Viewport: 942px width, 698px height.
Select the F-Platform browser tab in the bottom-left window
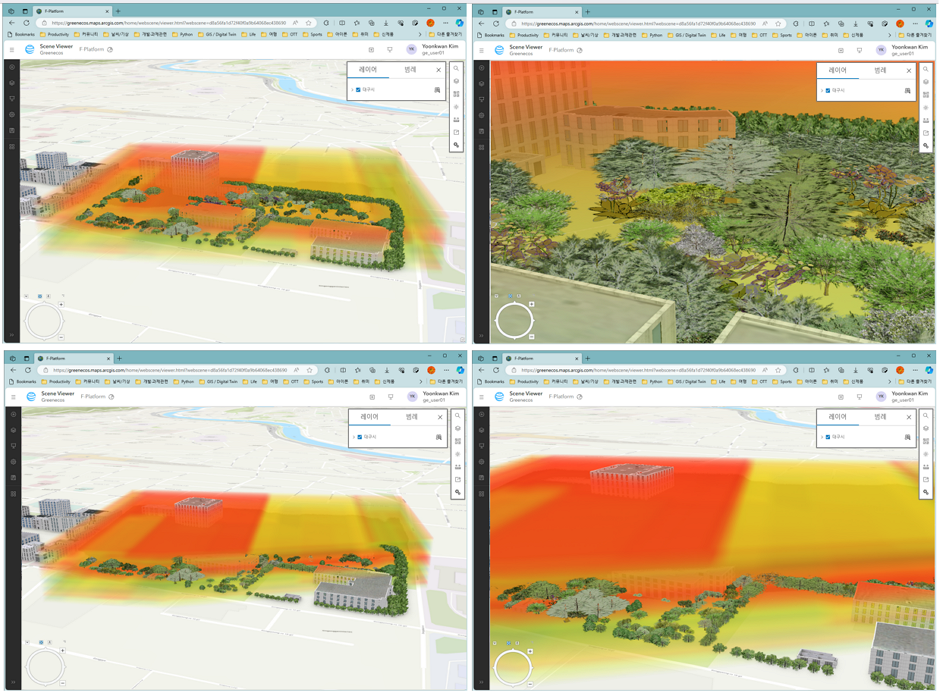[x=73, y=358]
